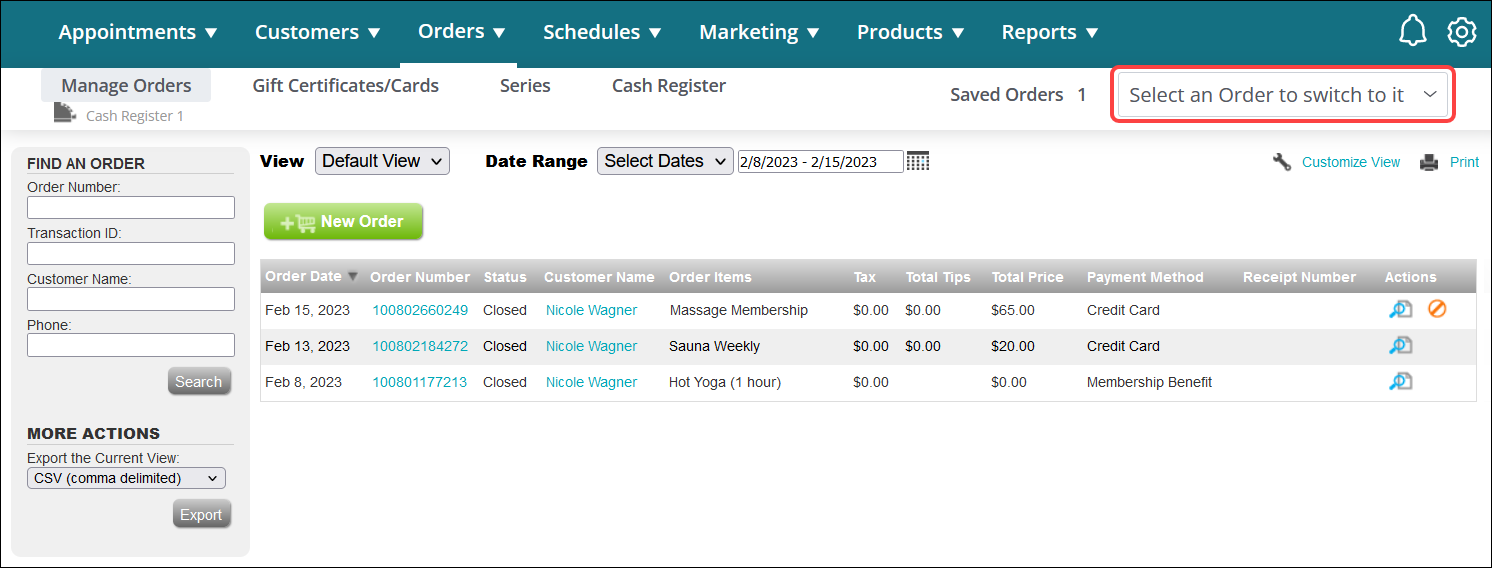Click the calendar date picker icon
1492x568 pixels.
click(x=918, y=160)
